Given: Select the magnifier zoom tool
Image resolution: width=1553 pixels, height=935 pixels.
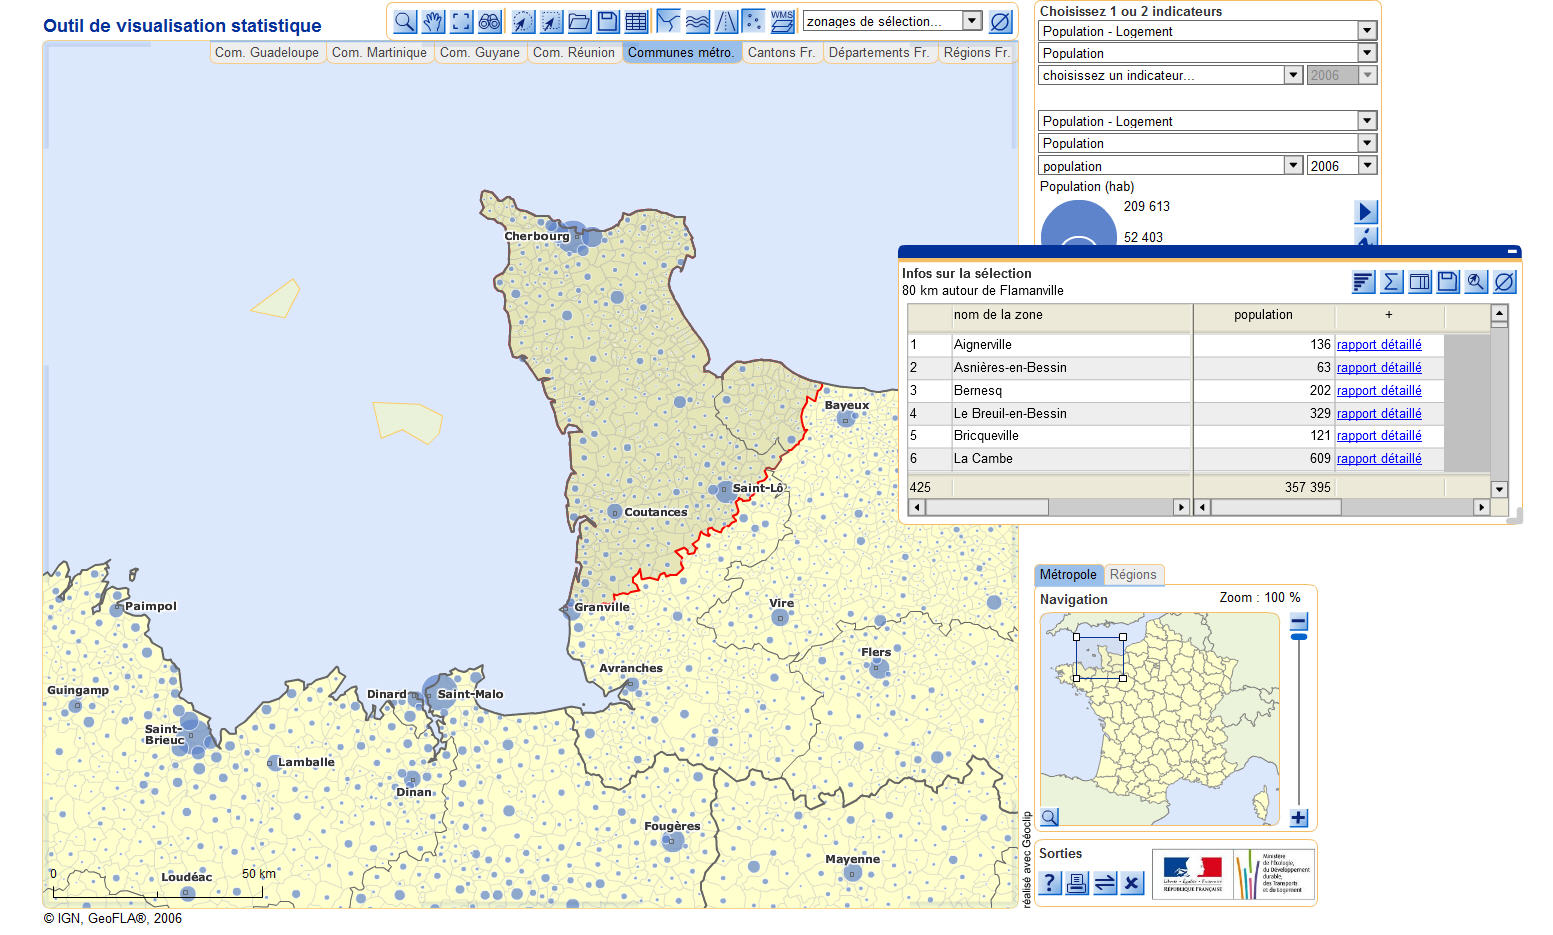Looking at the screenshot, I should tap(404, 21).
